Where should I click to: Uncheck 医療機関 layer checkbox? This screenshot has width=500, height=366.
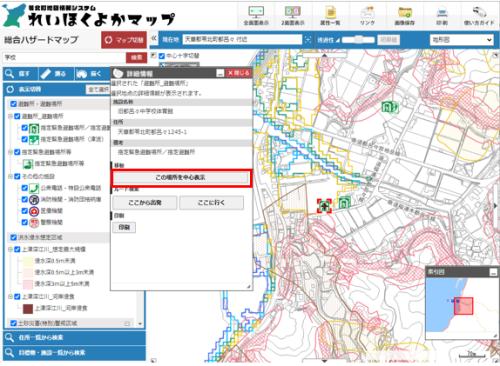tap(25, 211)
